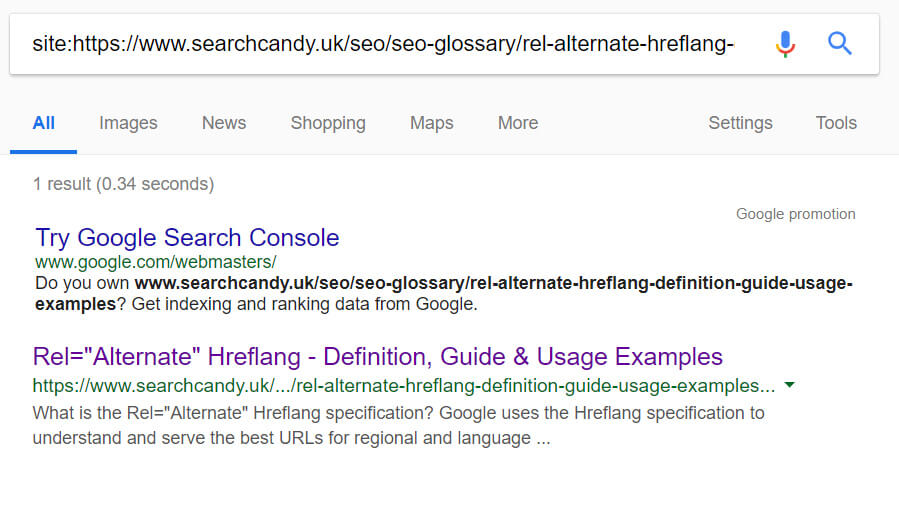Click the Google promotion label
The height and width of the screenshot is (513, 899).
(x=795, y=214)
